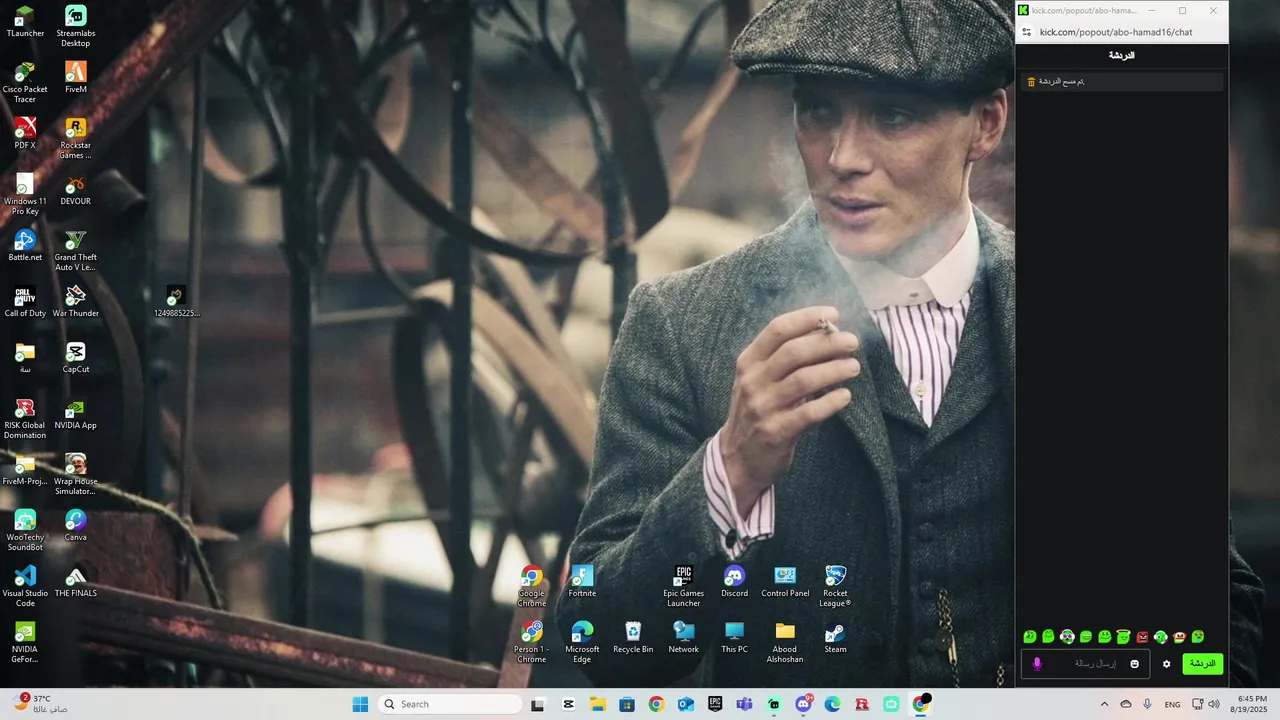The width and height of the screenshot is (1280, 720).
Task: Select the Canva desktop icon
Action: (x=76, y=526)
